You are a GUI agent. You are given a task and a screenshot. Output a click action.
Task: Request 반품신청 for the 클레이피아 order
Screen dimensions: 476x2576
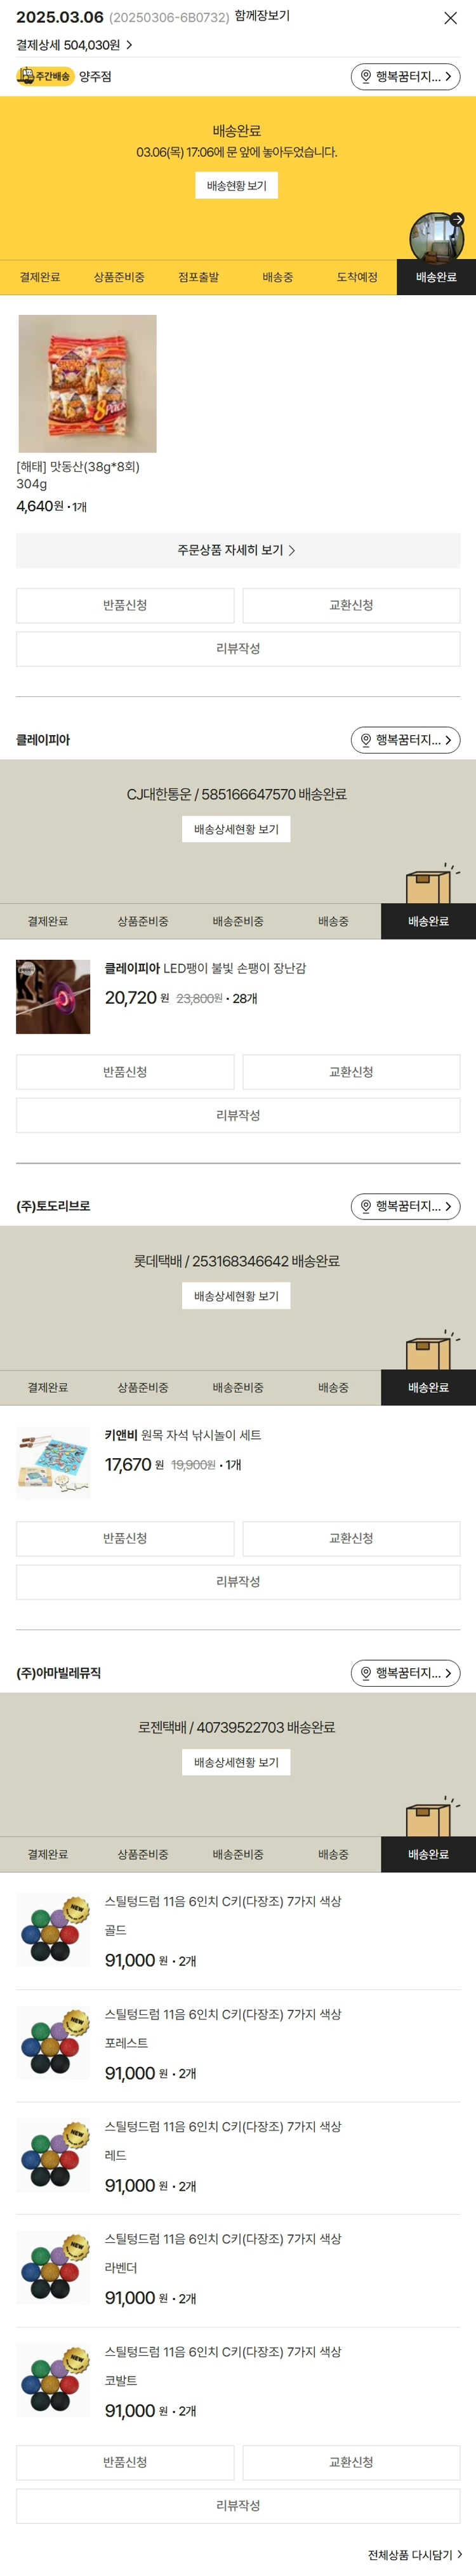(x=125, y=1072)
